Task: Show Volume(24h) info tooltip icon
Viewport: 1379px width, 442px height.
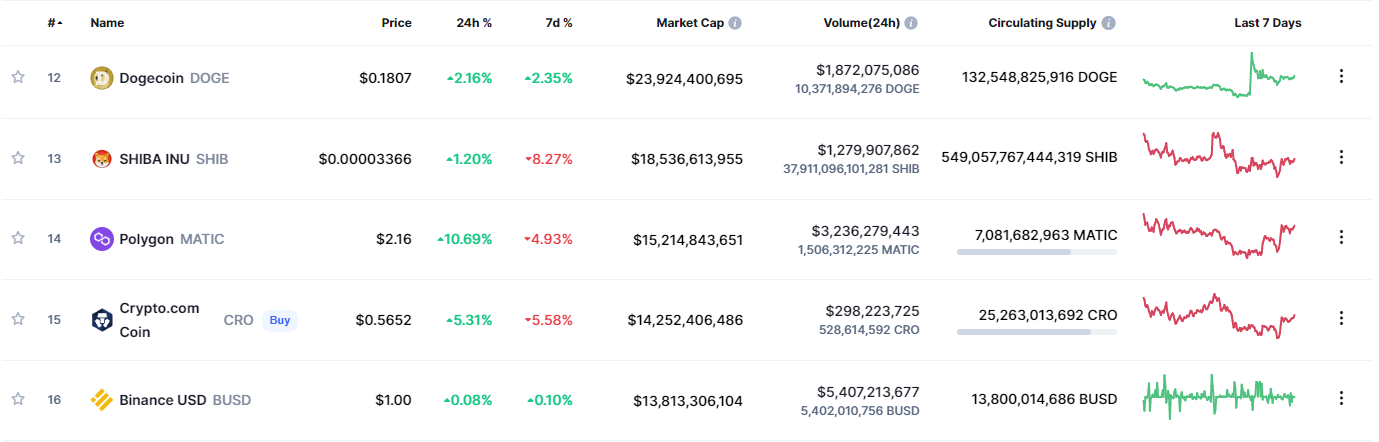Action: click(x=911, y=23)
